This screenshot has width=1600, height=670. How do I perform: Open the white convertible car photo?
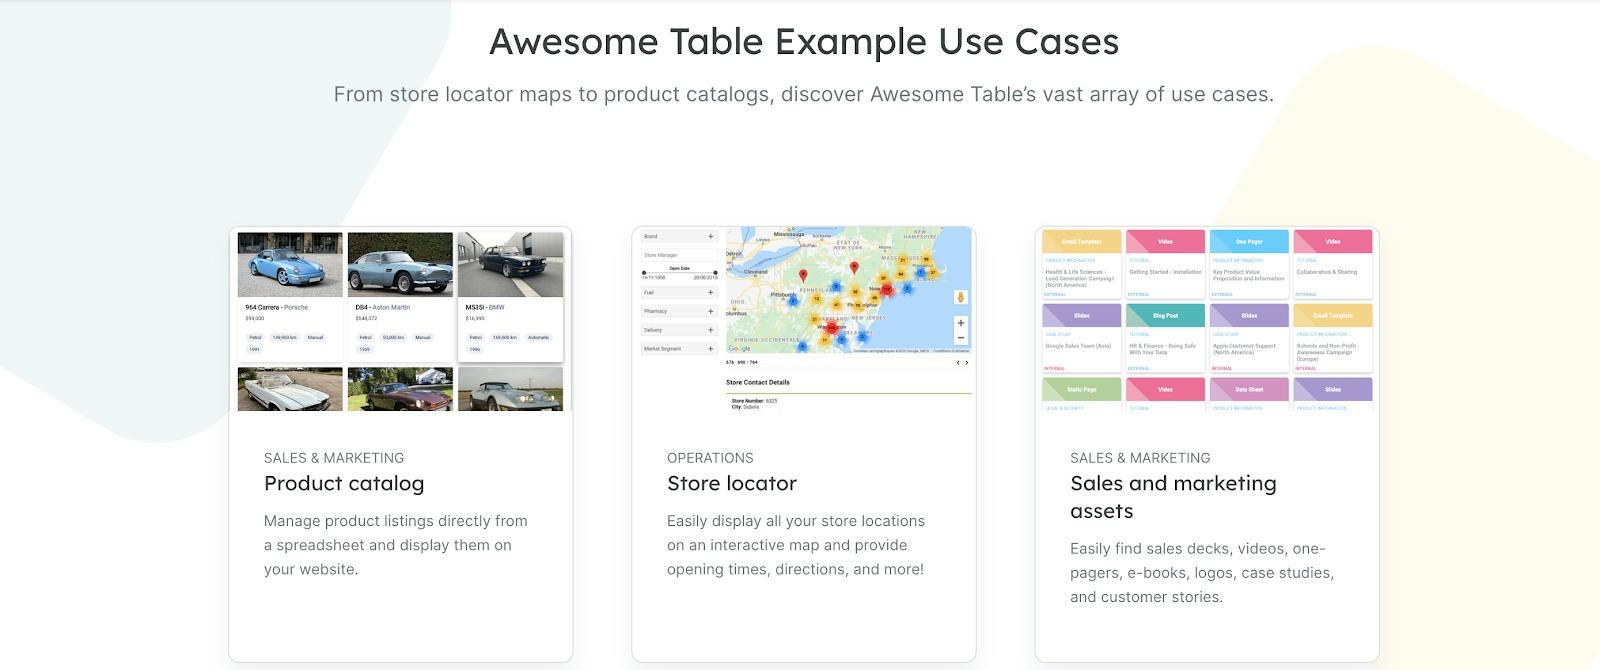[290, 389]
